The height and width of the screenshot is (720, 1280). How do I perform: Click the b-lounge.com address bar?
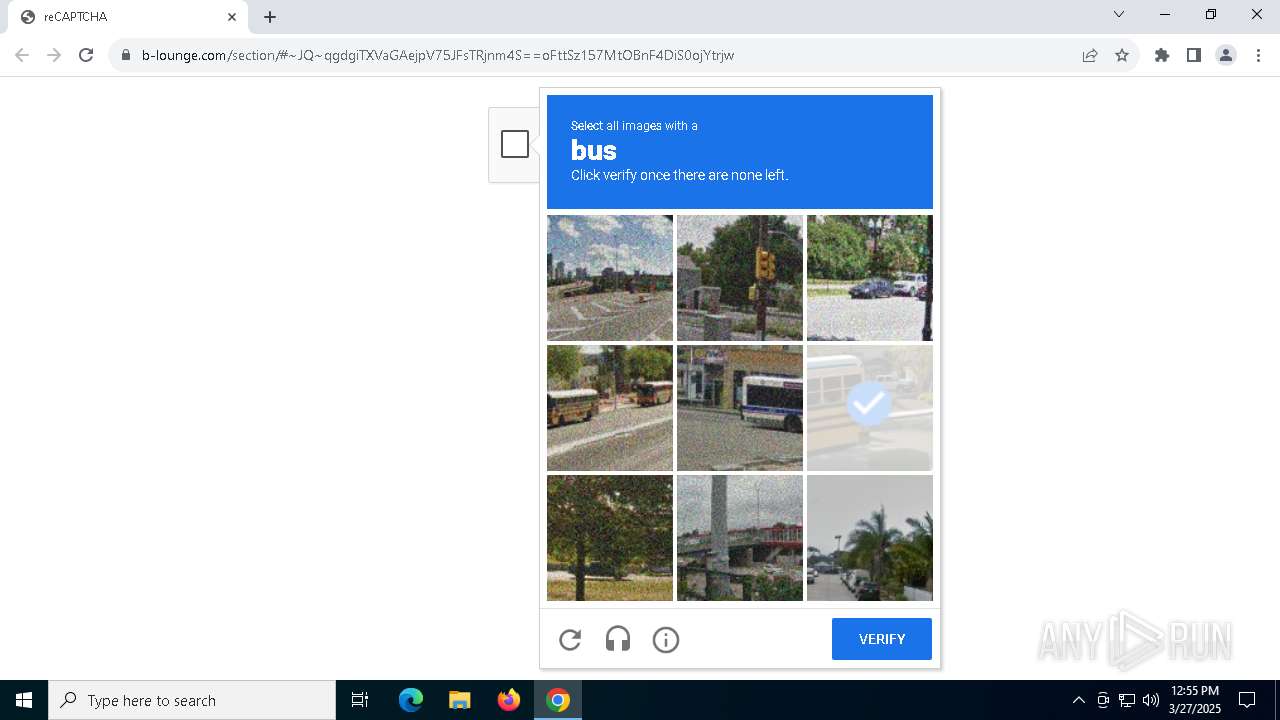pyautogui.click(x=600, y=55)
